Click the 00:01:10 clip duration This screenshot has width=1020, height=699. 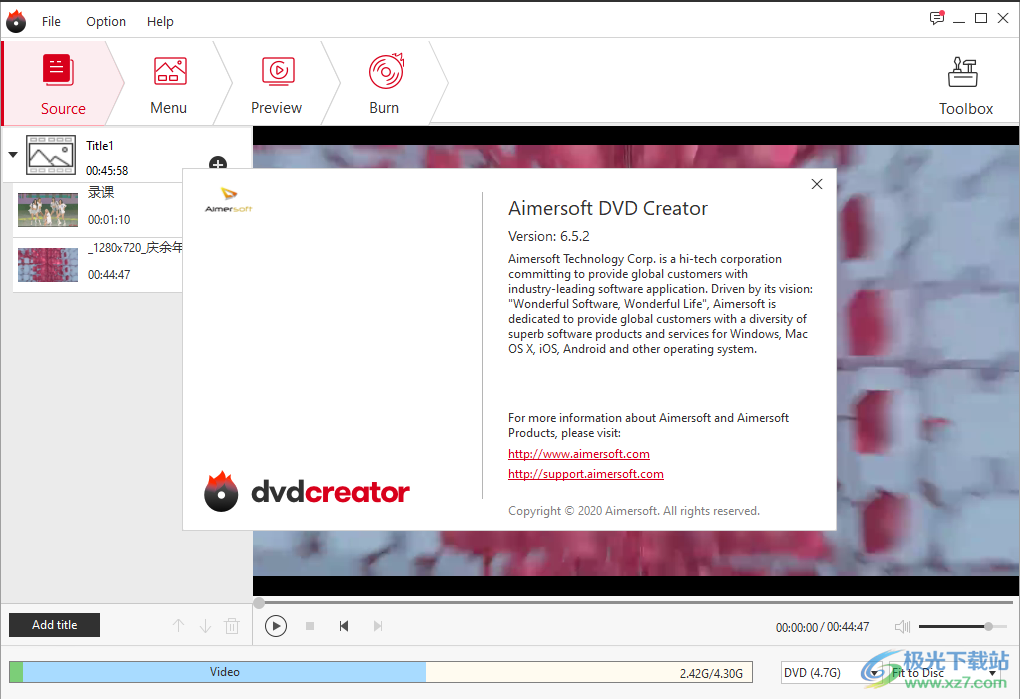109,220
